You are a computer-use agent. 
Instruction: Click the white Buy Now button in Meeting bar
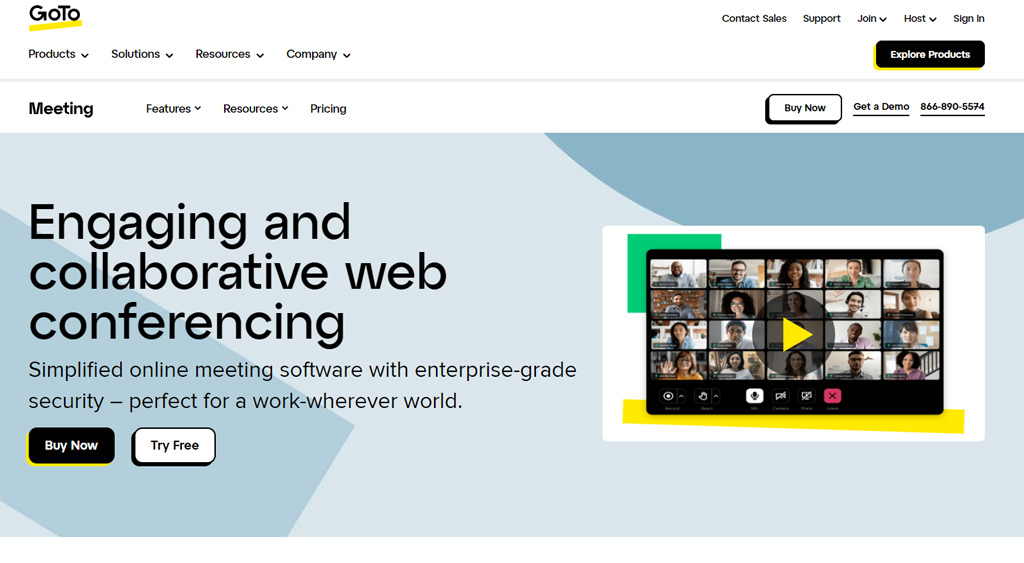click(804, 108)
